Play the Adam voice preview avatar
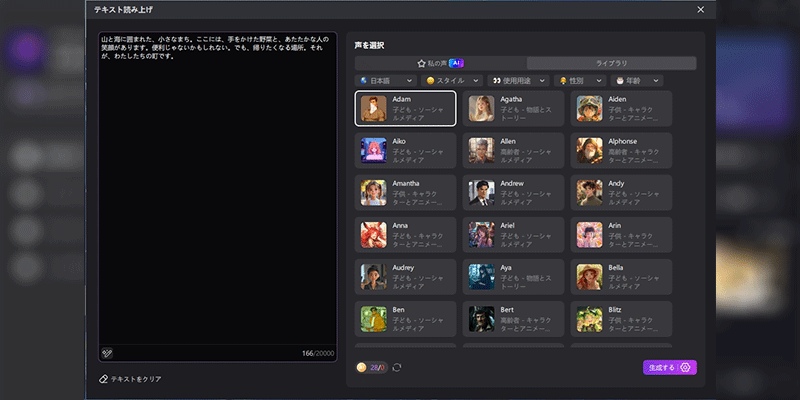Viewport: 800px width, 400px height. click(373, 108)
